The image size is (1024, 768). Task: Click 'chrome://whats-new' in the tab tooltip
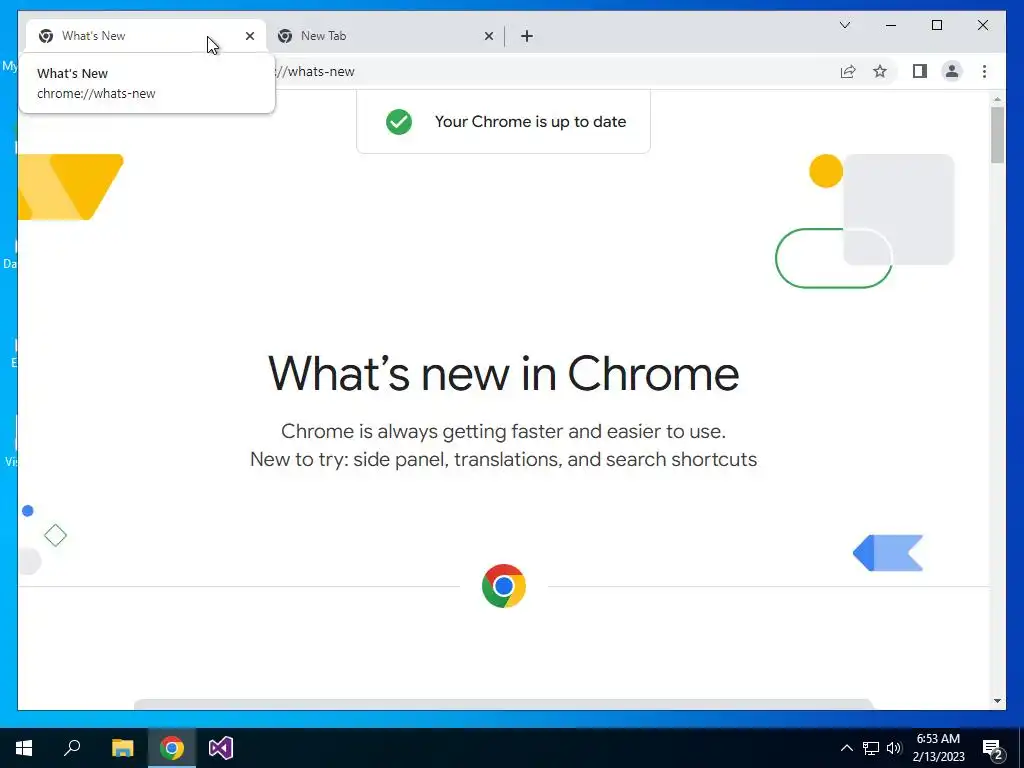pos(96,93)
